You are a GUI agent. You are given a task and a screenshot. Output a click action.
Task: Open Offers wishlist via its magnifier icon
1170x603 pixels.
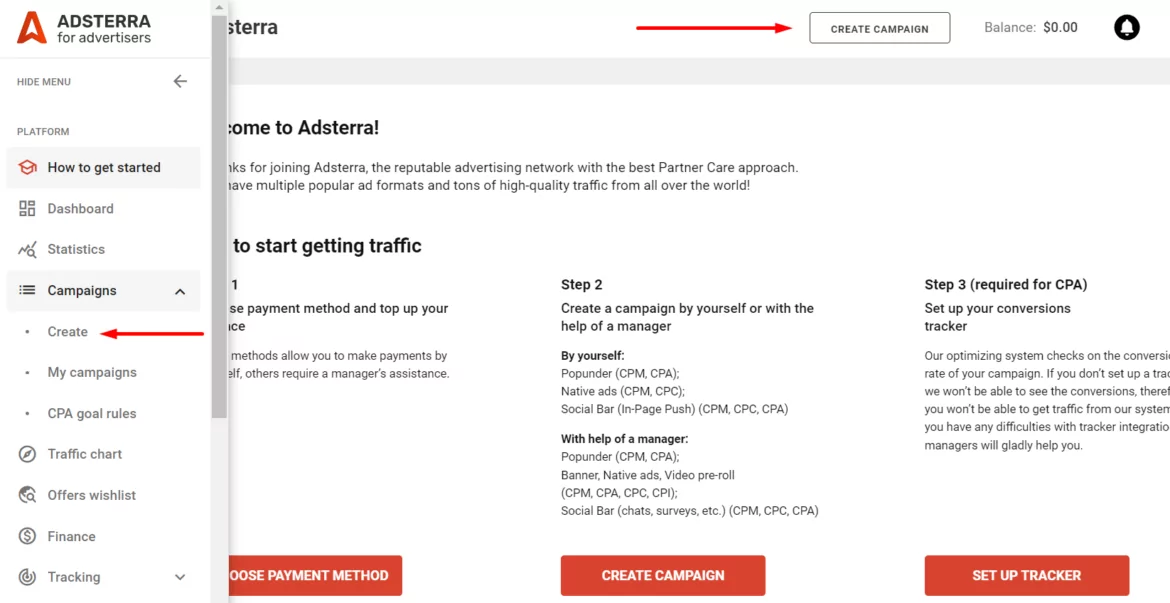point(25,495)
